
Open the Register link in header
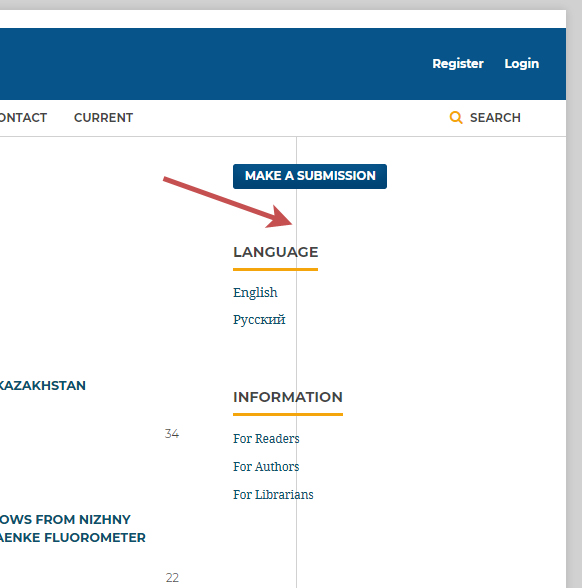pos(458,64)
